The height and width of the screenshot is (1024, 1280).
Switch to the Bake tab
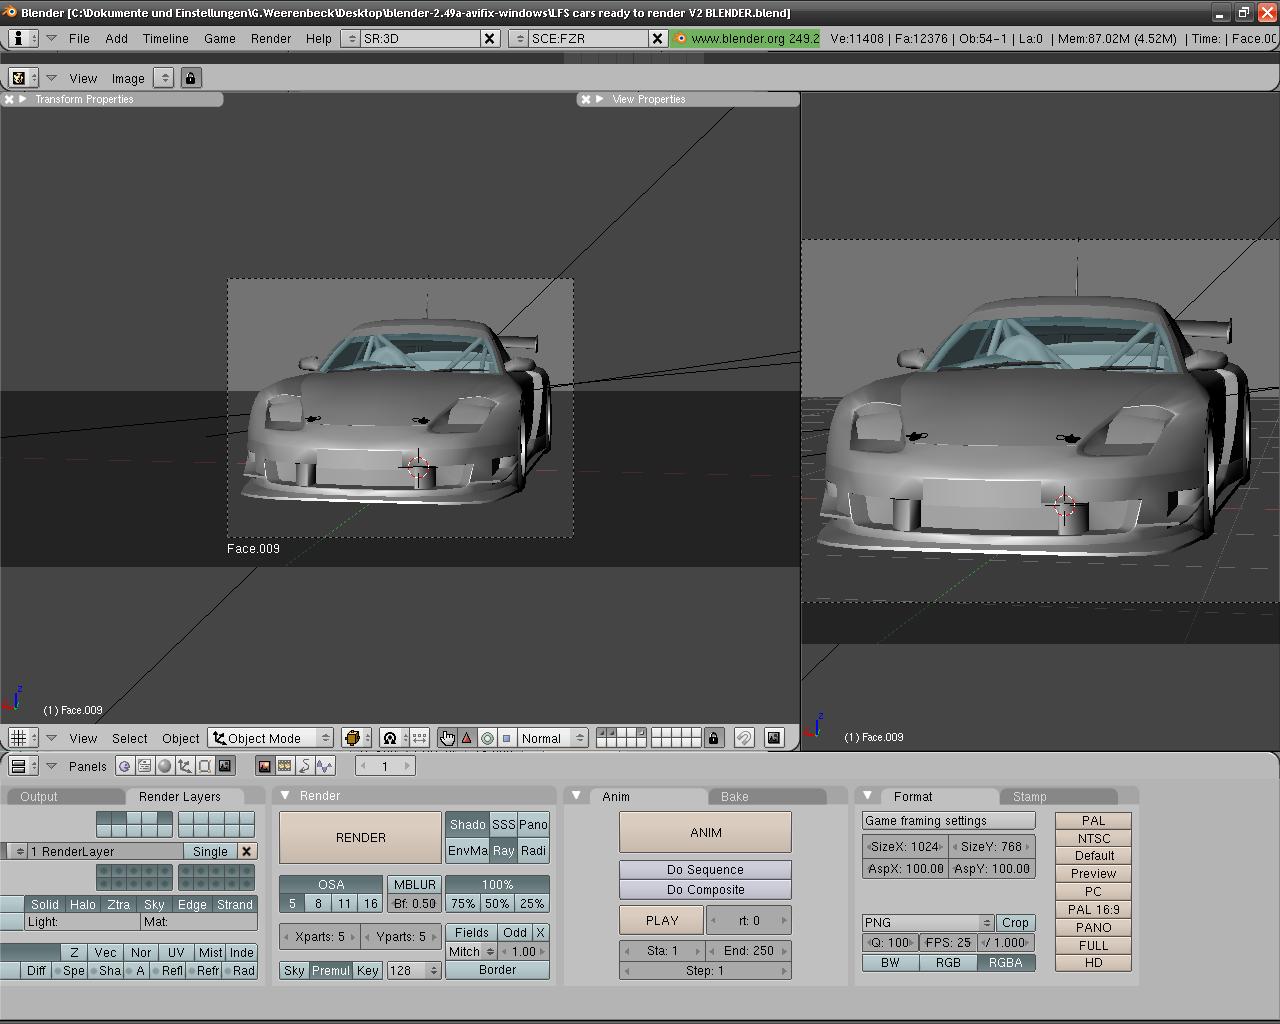[734, 796]
